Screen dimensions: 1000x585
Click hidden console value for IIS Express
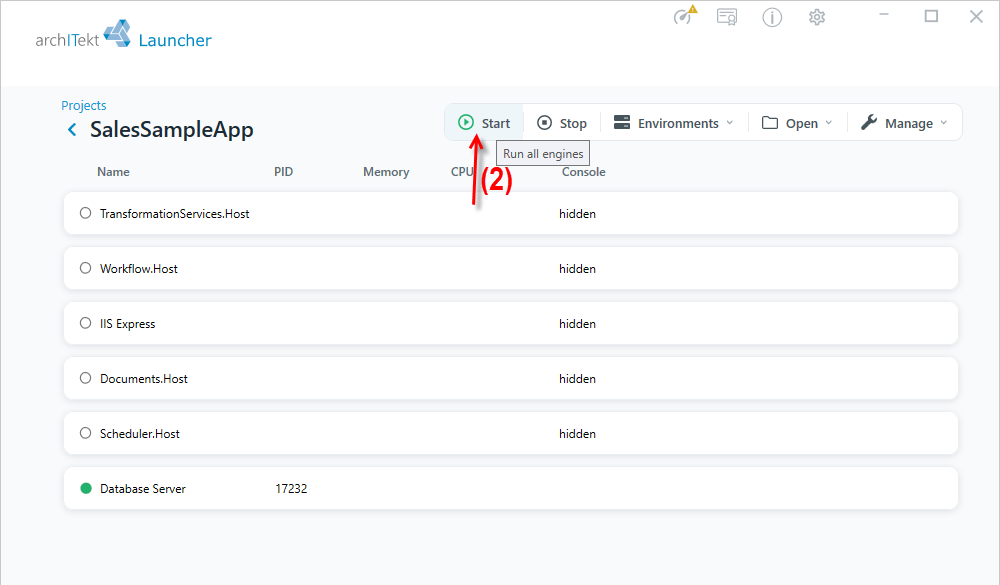(577, 323)
